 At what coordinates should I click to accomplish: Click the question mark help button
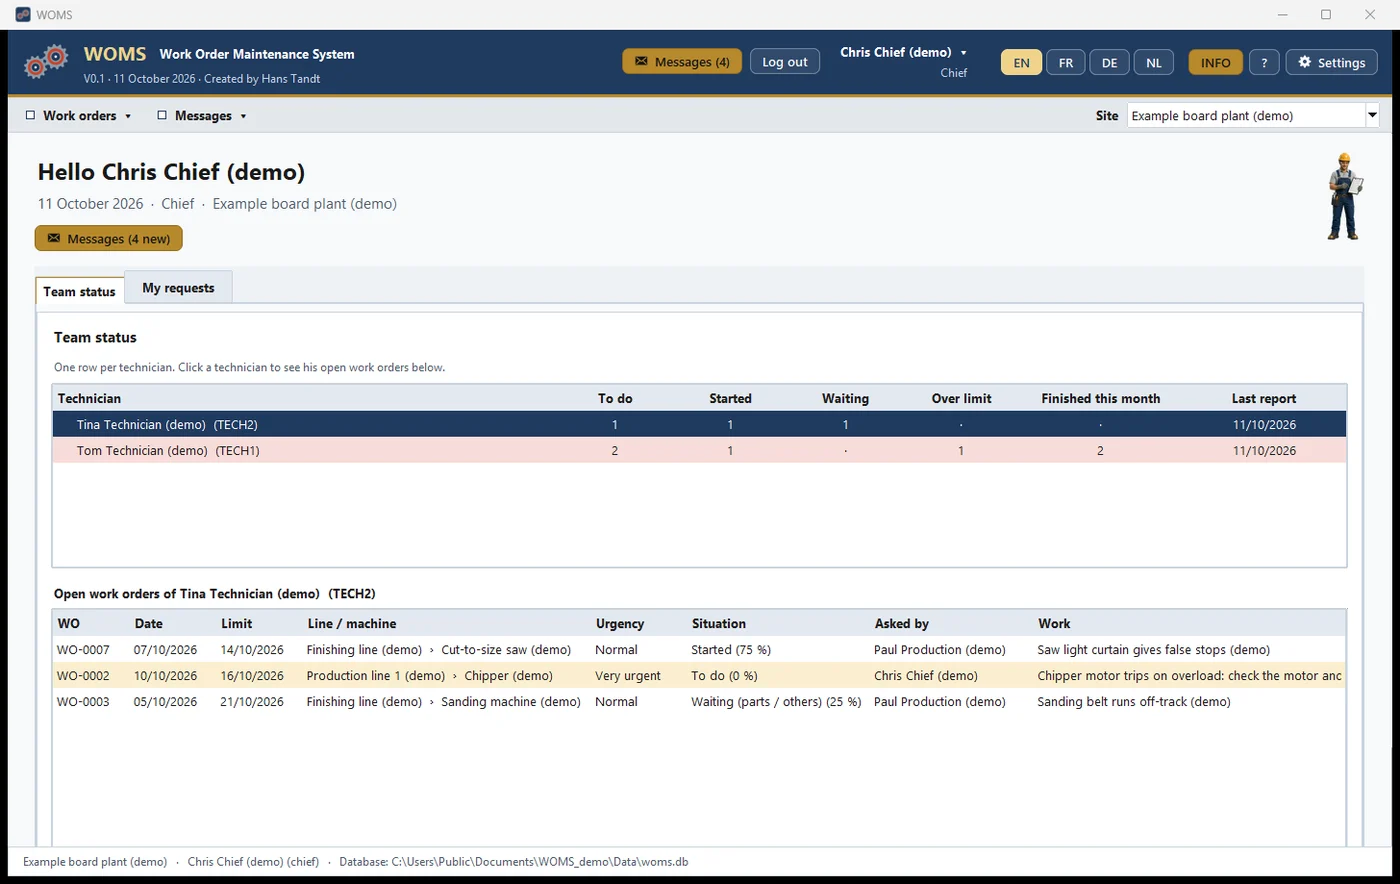tap(1264, 62)
